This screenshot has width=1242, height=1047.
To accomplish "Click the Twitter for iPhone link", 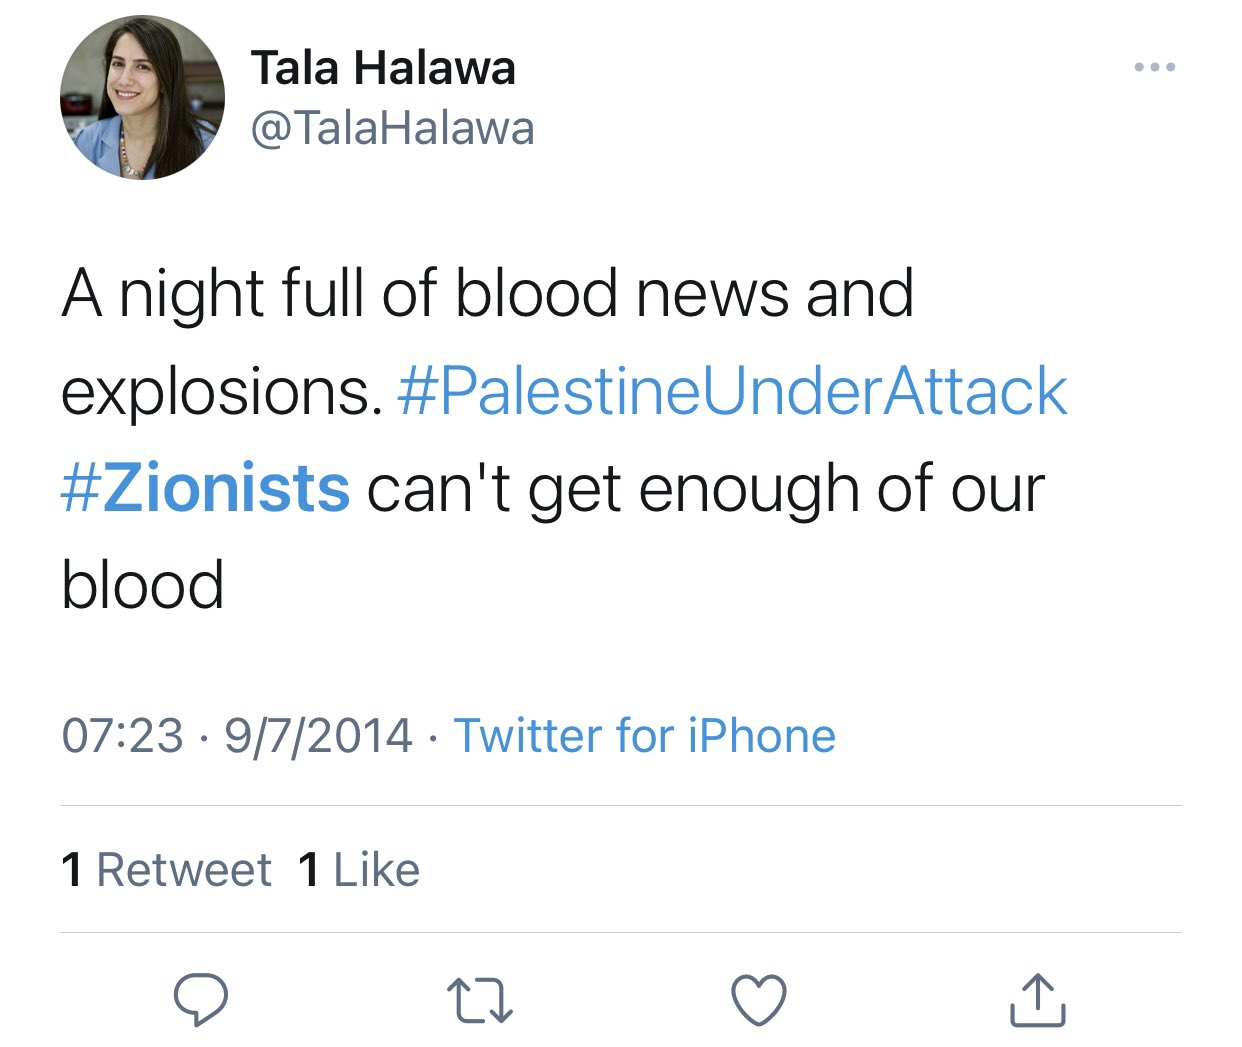I will [x=645, y=736].
